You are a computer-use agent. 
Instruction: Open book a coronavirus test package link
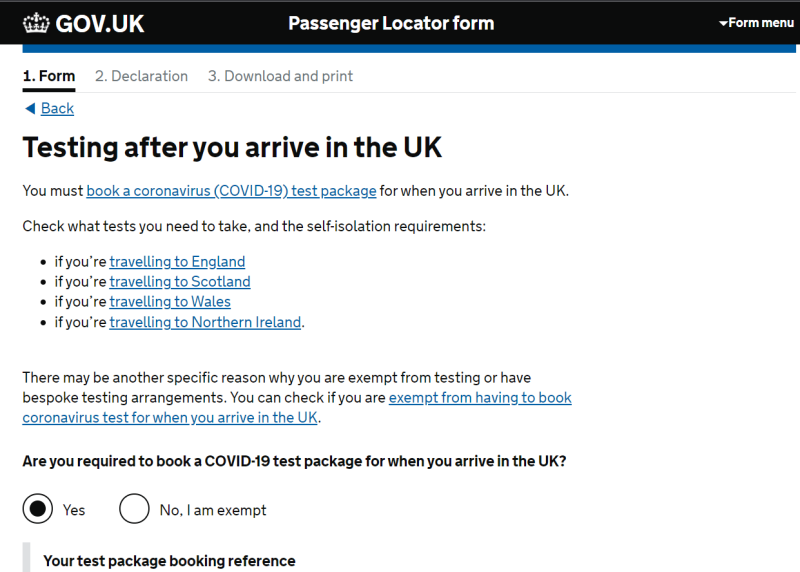231,190
